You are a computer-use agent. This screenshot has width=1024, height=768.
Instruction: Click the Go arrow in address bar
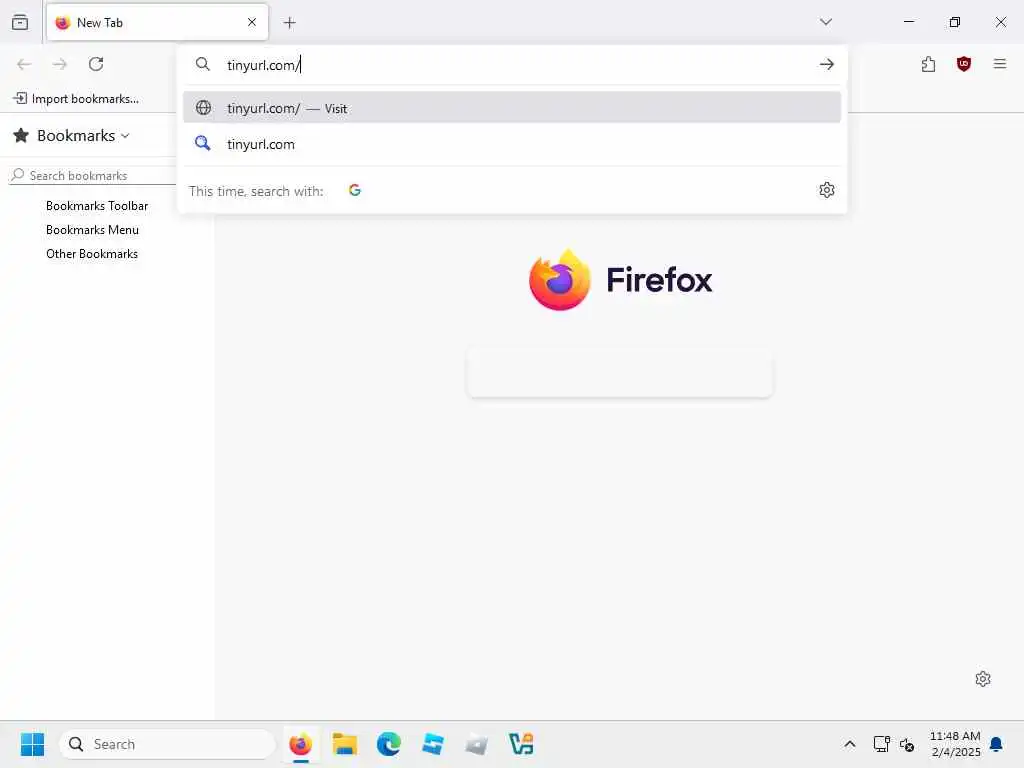pyautogui.click(x=827, y=64)
